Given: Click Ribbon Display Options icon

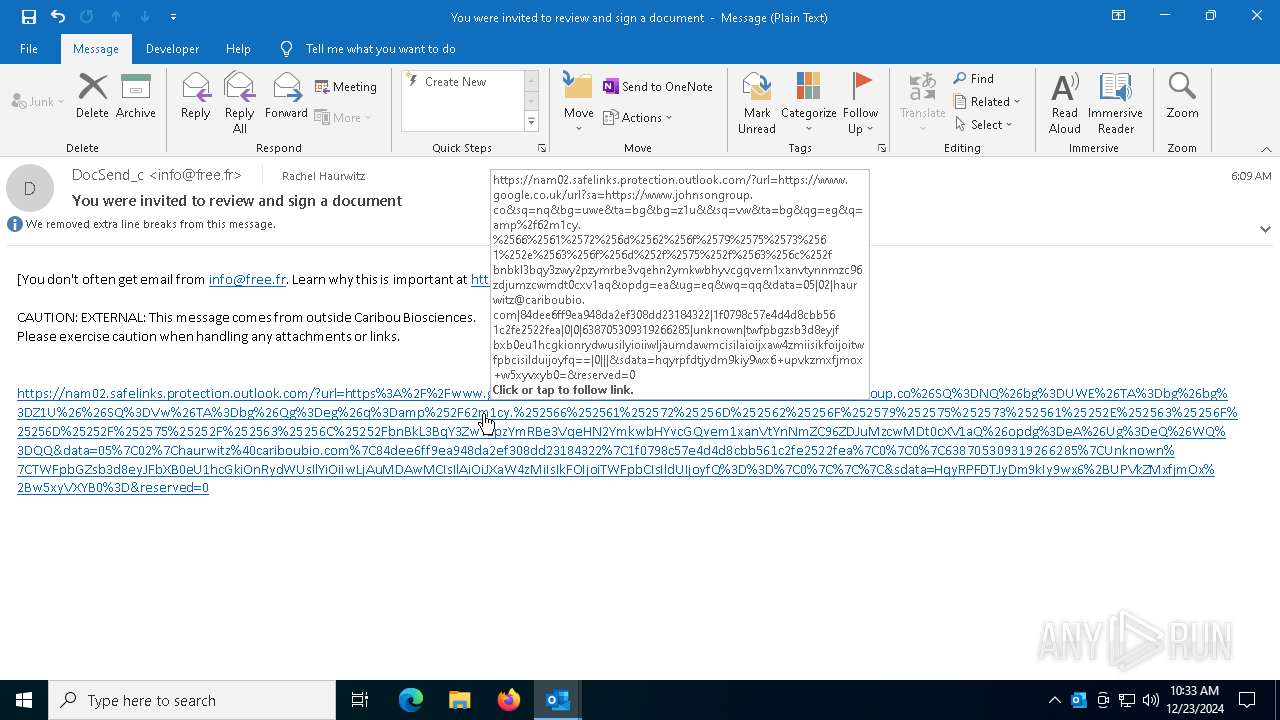Looking at the screenshot, I should (x=1119, y=16).
